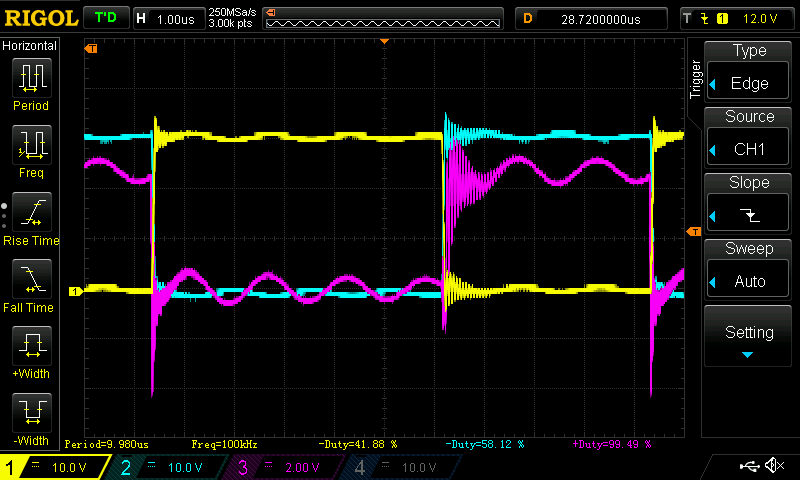Select the +Width measurement icon
The width and height of the screenshot is (800, 480).
(x=32, y=345)
